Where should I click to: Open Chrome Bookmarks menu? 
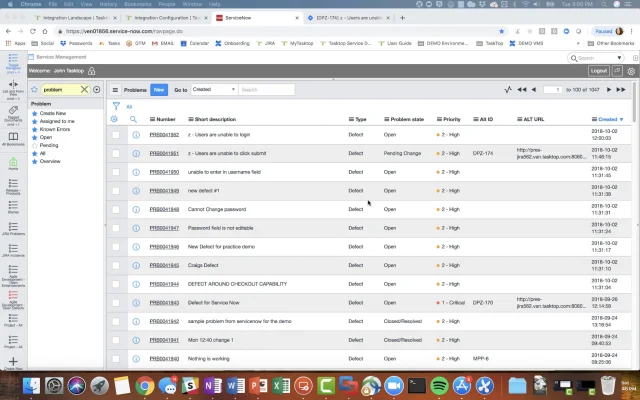coord(138,4)
